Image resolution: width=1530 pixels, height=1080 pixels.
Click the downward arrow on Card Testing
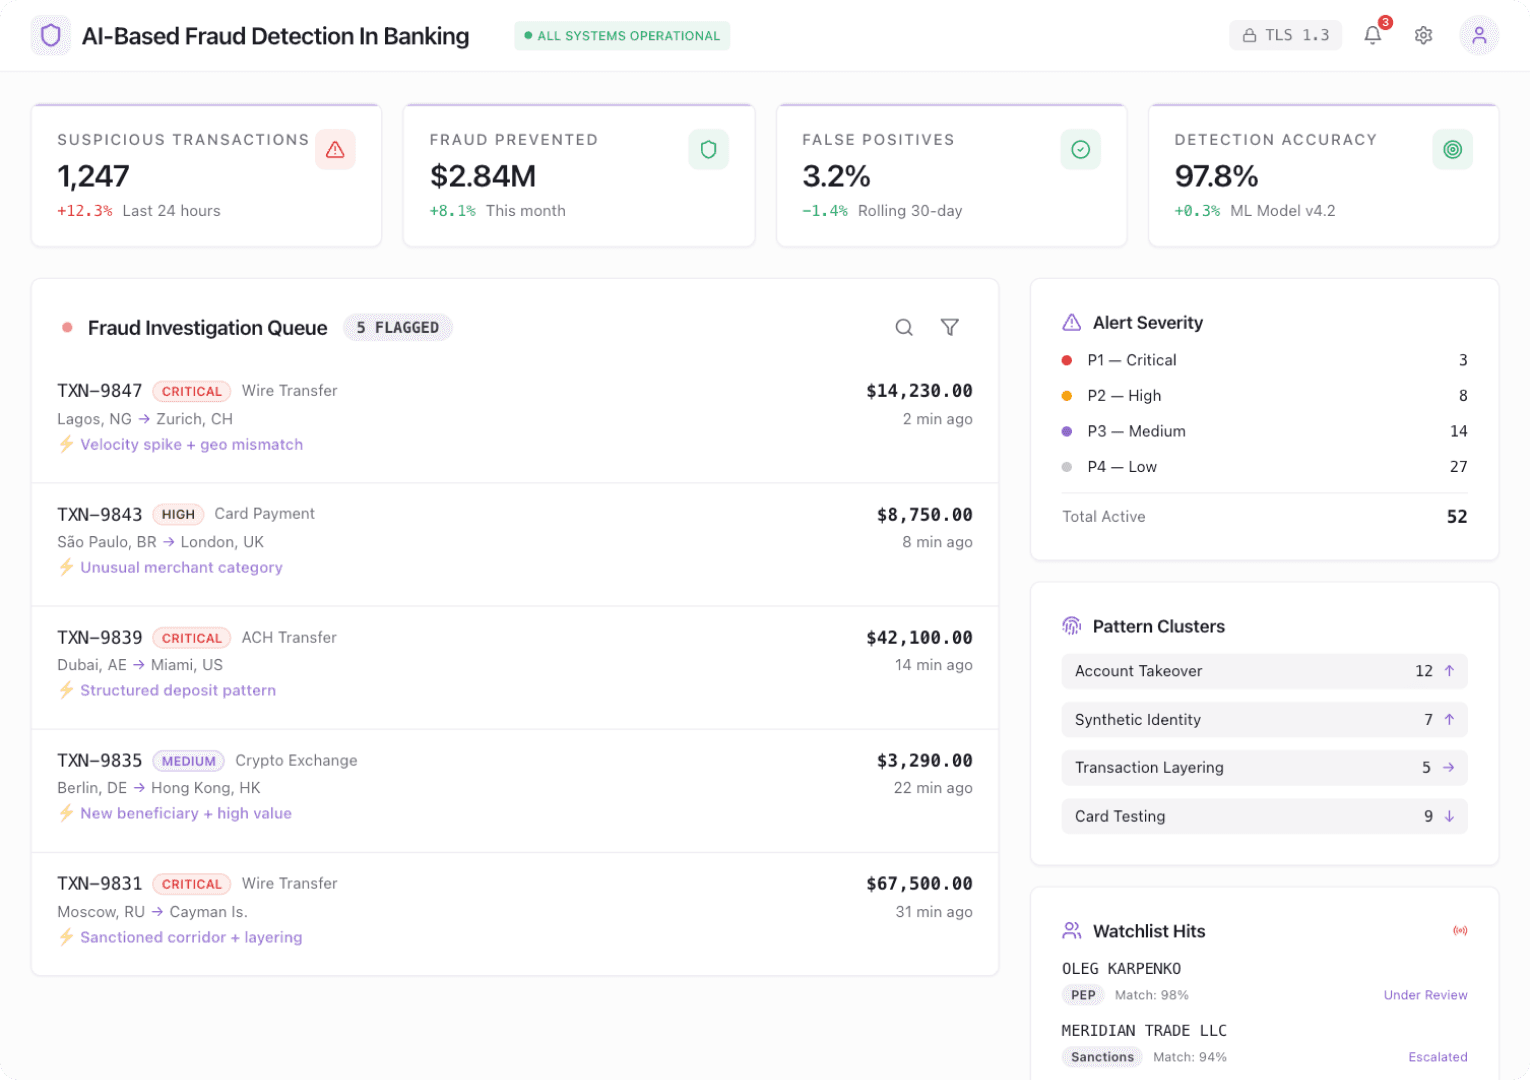point(1450,816)
